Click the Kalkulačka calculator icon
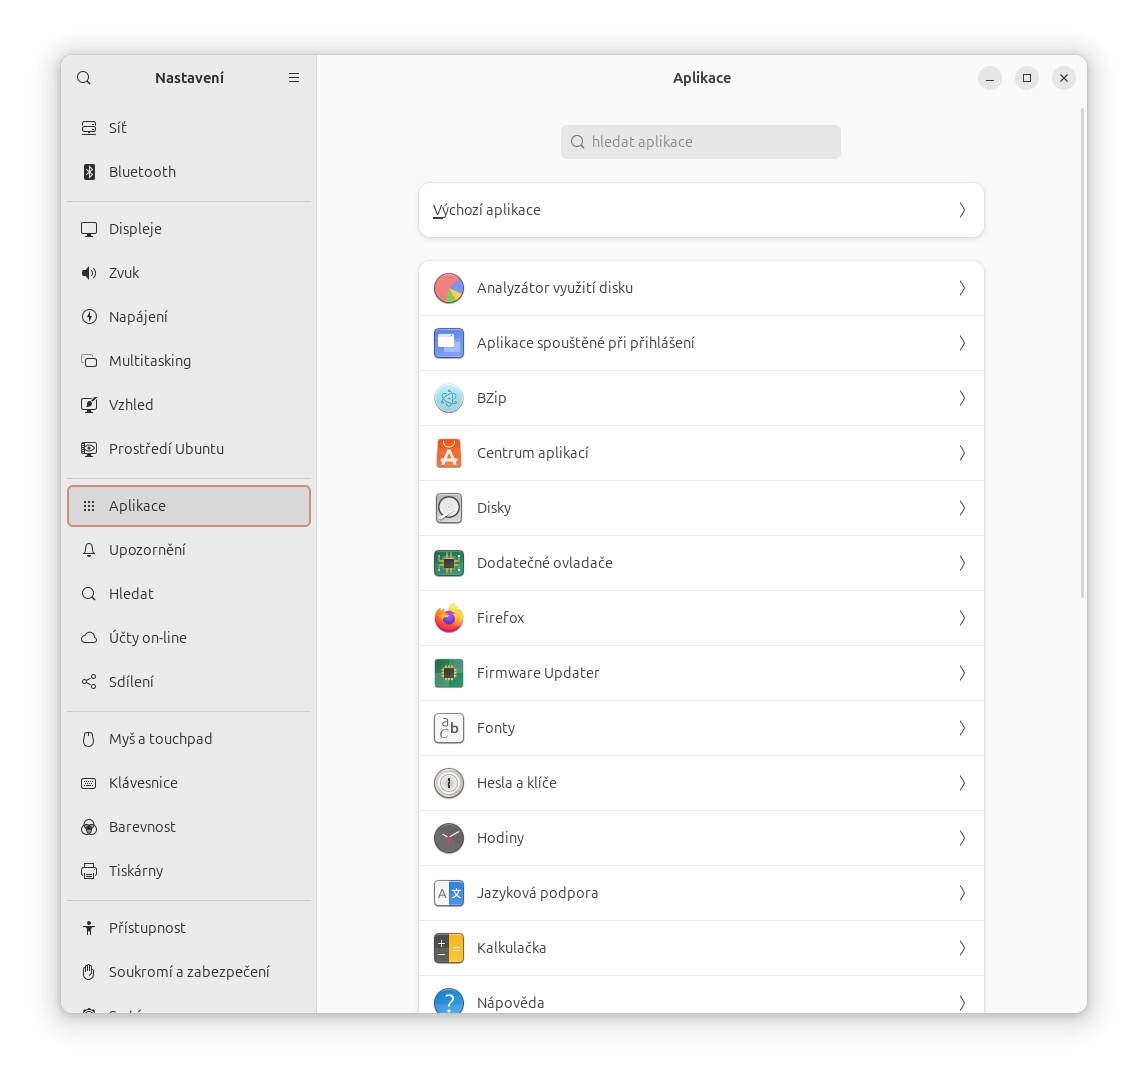This screenshot has height=1080, width=1148. coord(449,948)
